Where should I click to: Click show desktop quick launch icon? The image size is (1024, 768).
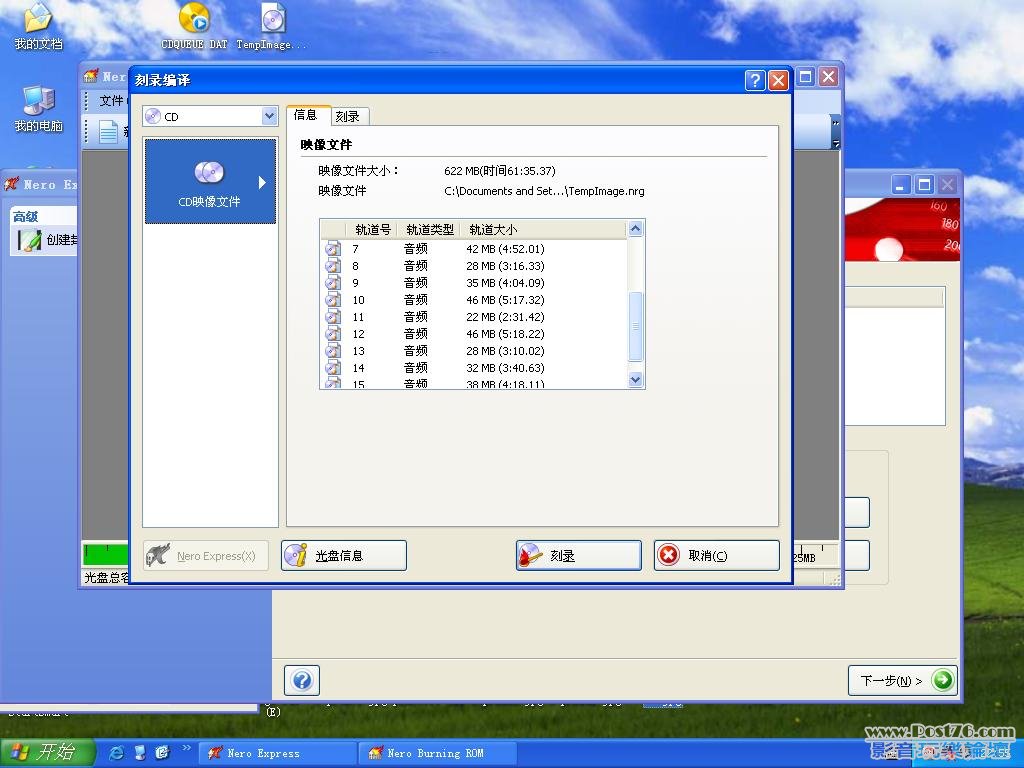140,753
